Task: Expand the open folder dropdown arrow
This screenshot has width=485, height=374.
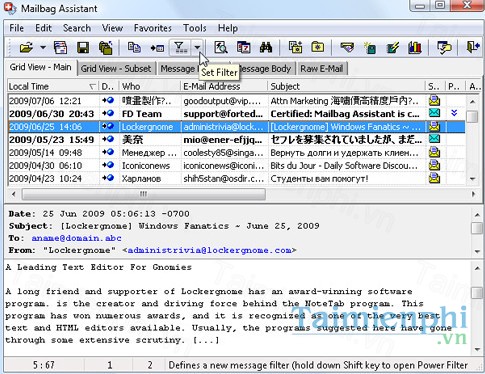Action: [43, 48]
